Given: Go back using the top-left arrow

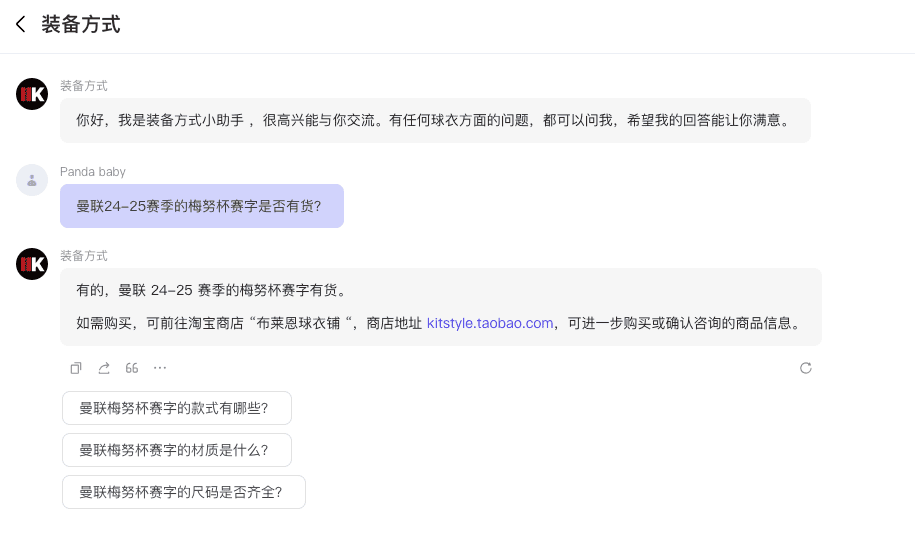Looking at the screenshot, I should pyautogui.click(x=20, y=25).
